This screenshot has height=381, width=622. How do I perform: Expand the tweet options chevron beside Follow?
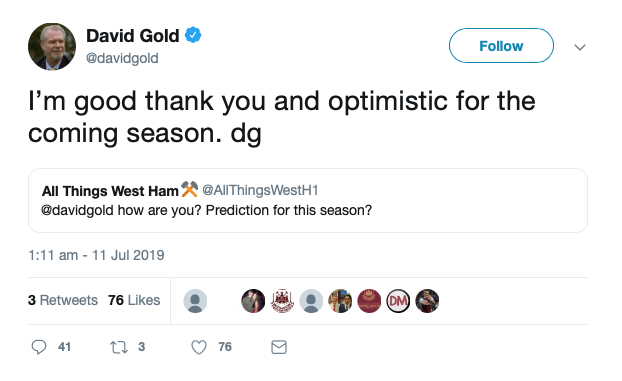pos(580,47)
